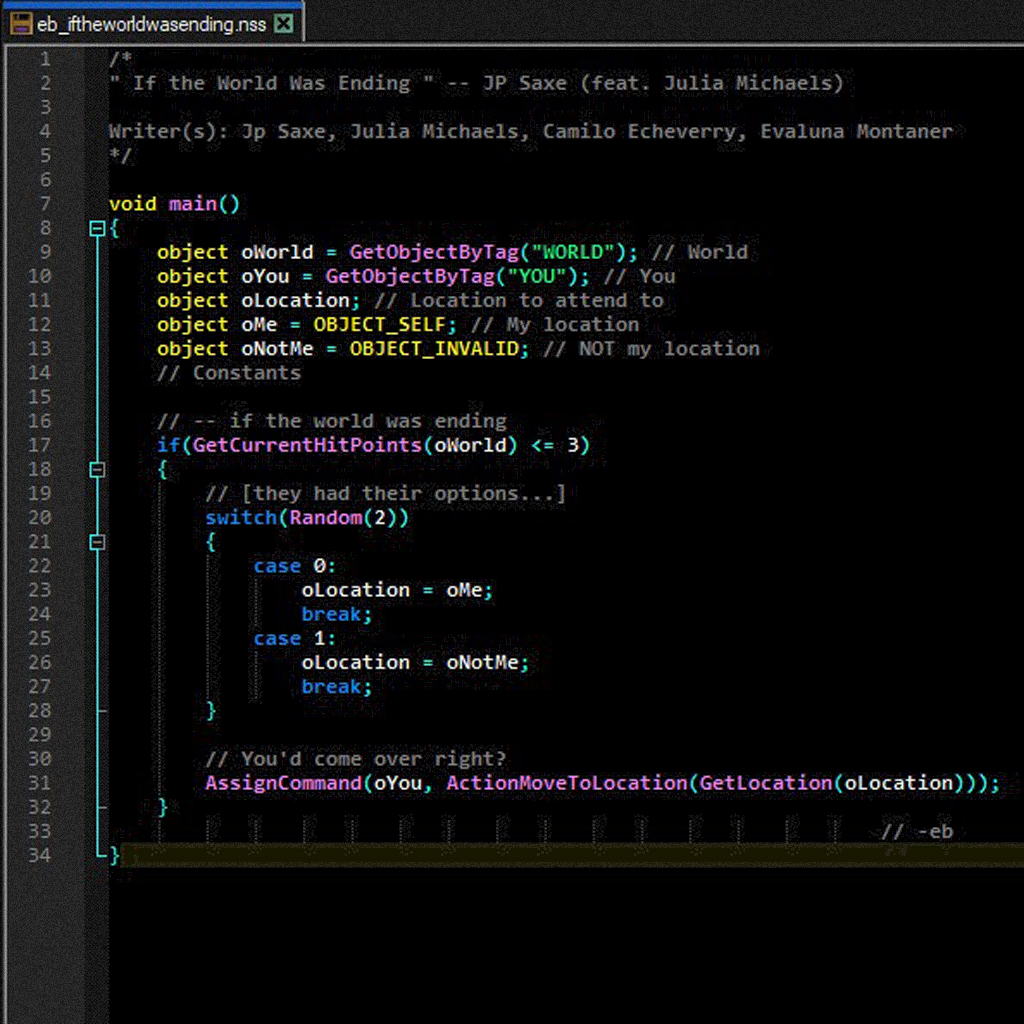Click the closing brace on line 34

pyautogui.click(x=115, y=855)
